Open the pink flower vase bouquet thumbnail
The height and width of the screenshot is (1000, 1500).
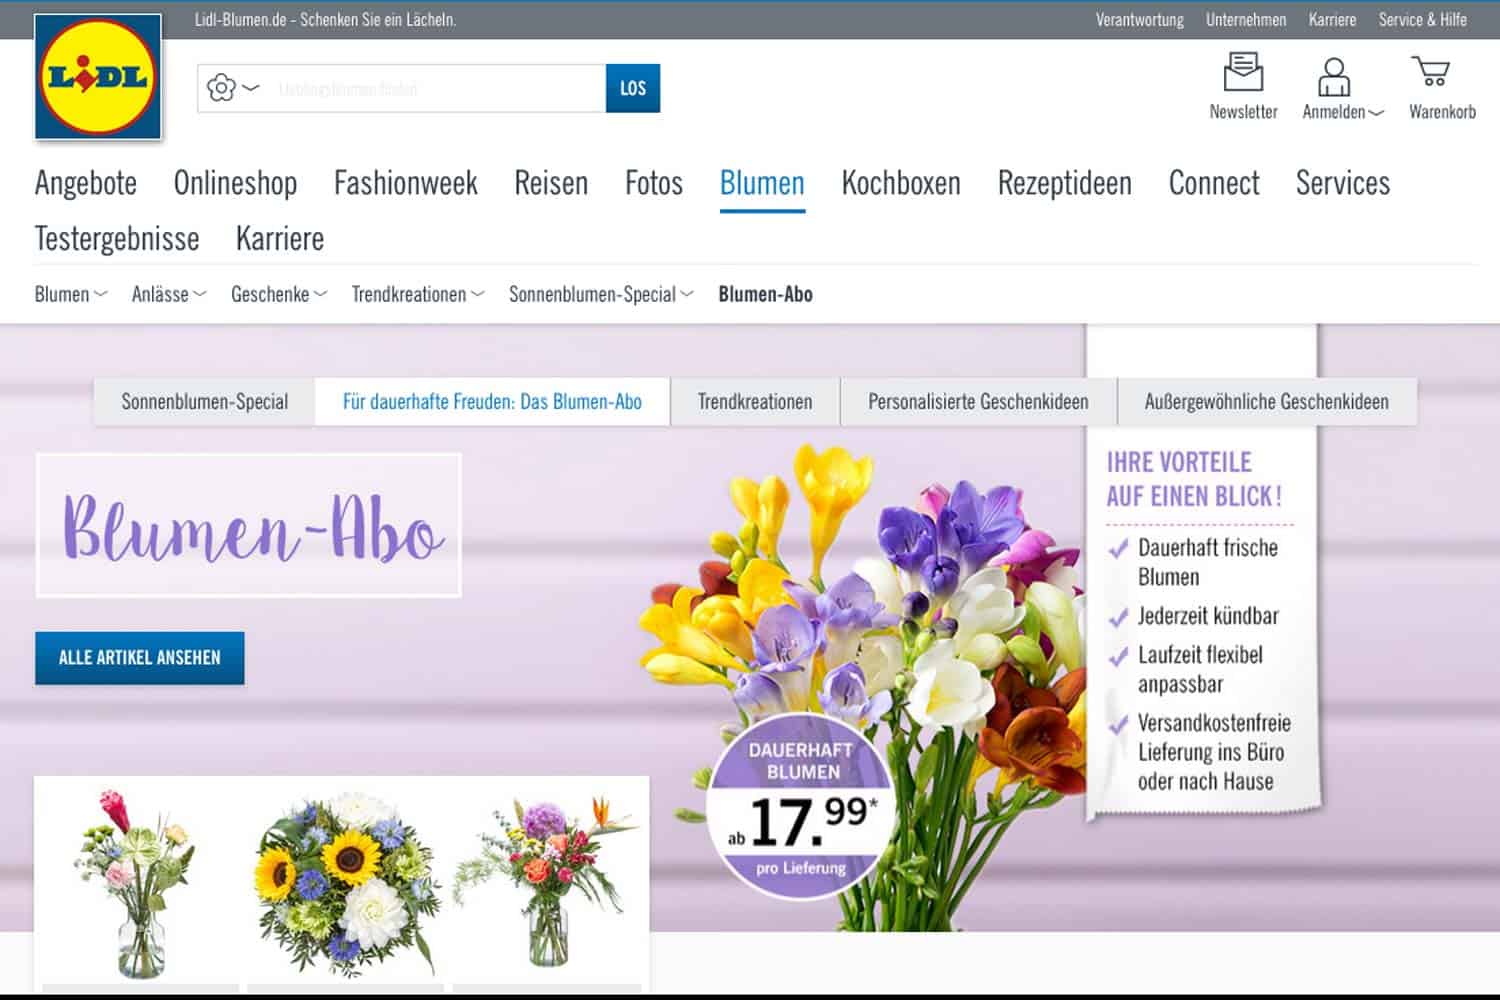tap(138, 883)
